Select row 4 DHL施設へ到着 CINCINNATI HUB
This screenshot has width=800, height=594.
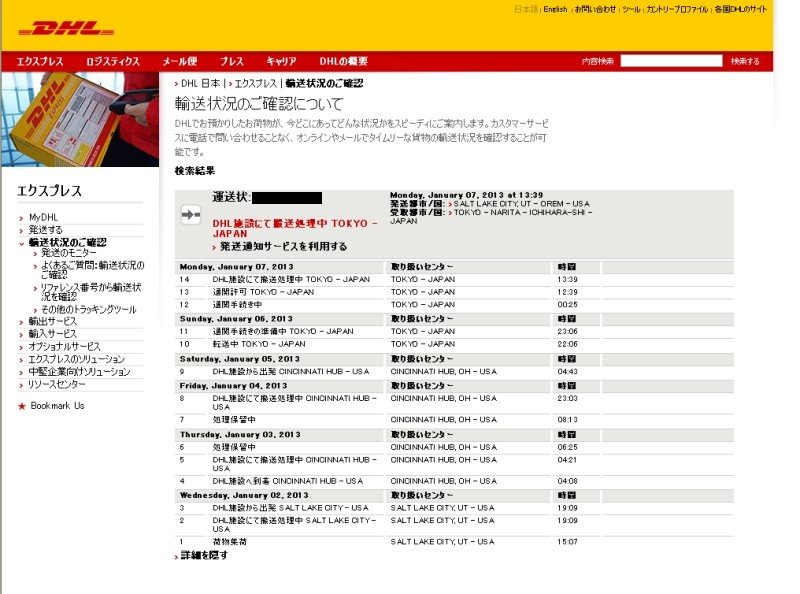pos(454,481)
